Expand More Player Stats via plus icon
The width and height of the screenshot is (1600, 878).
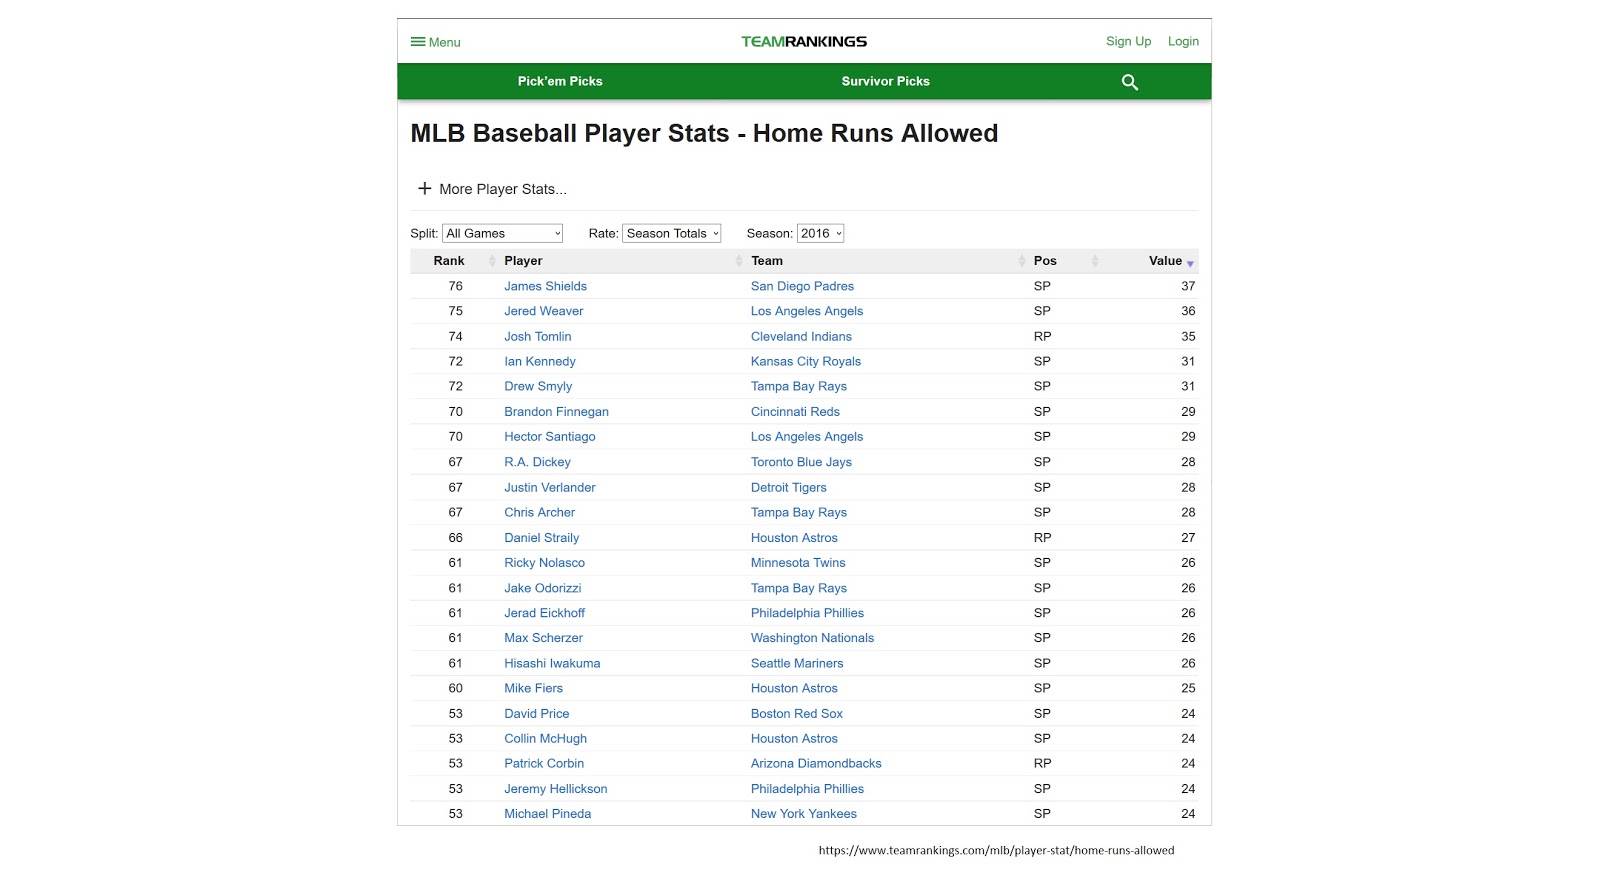click(425, 188)
